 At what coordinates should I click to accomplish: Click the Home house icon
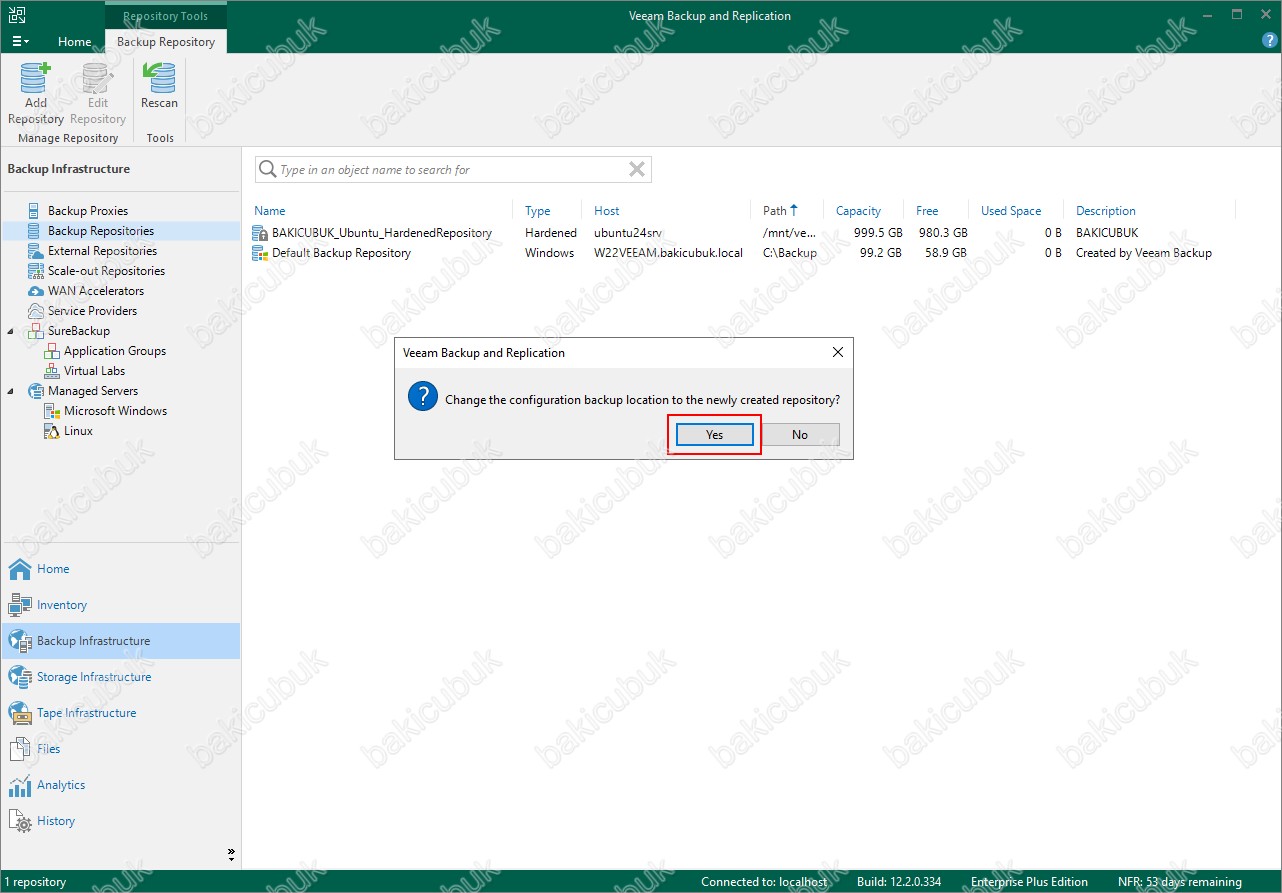(20, 569)
